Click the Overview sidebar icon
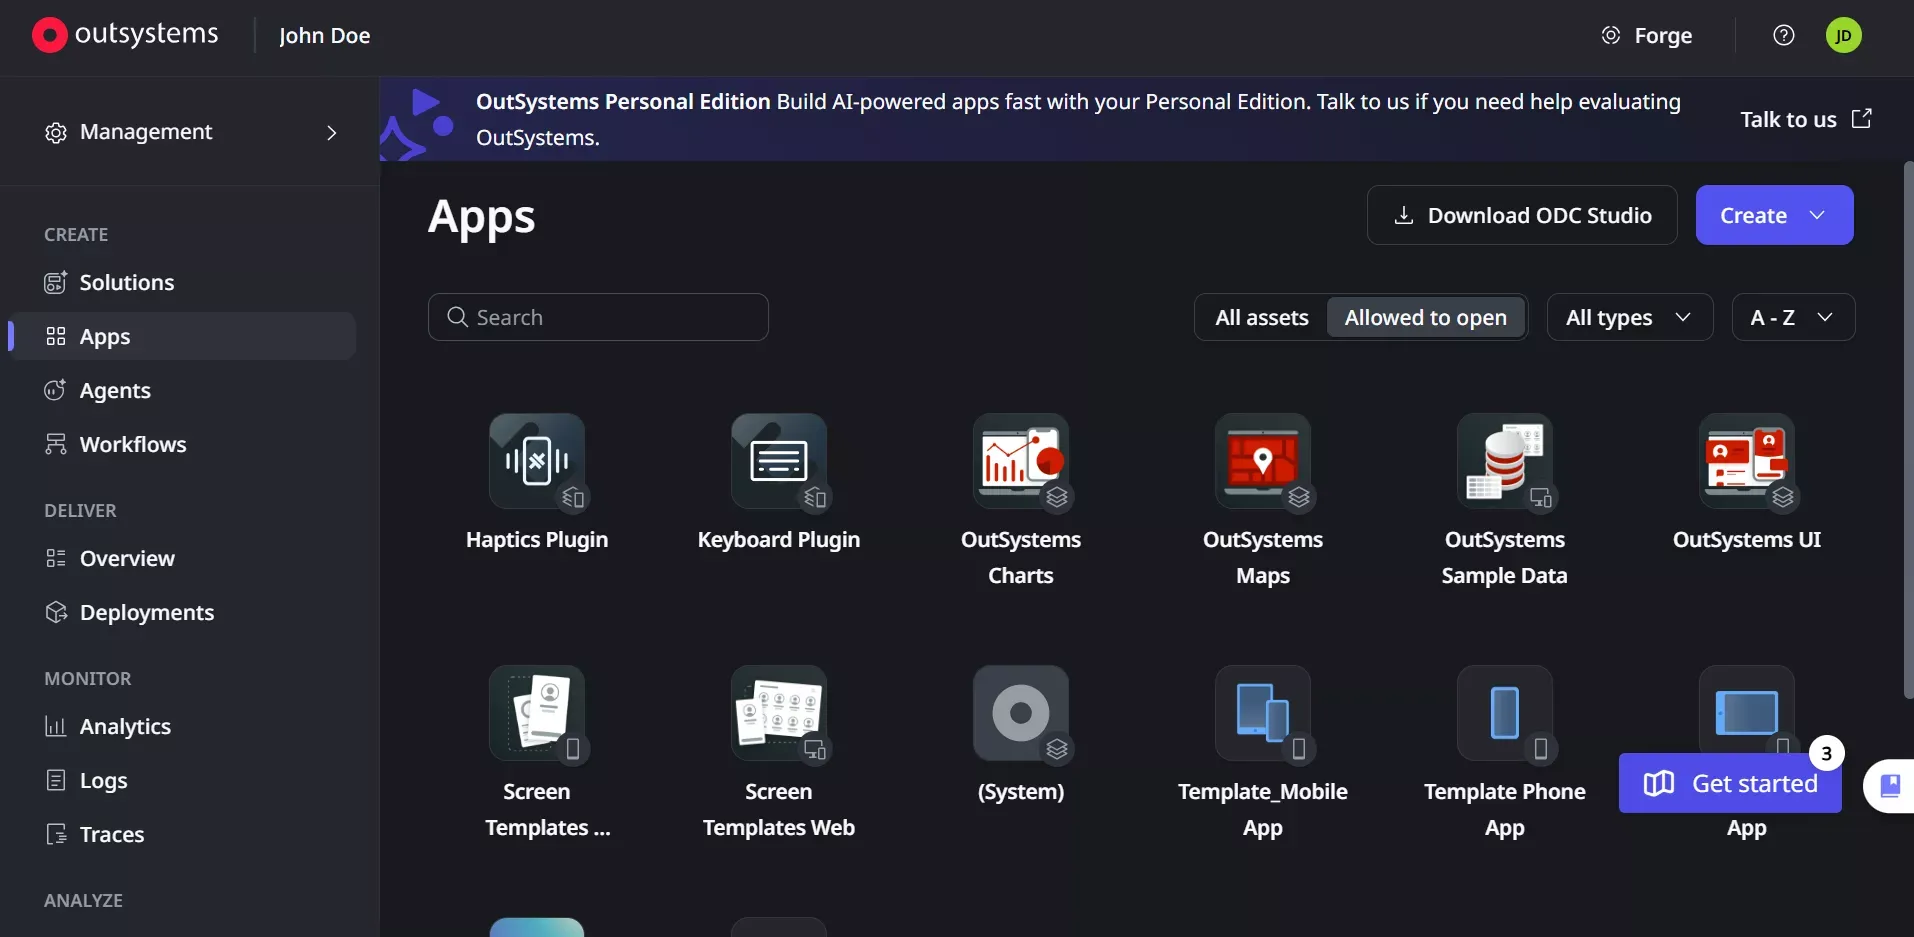This screenshot has height=937, width=1914. (x=56, y=558)
